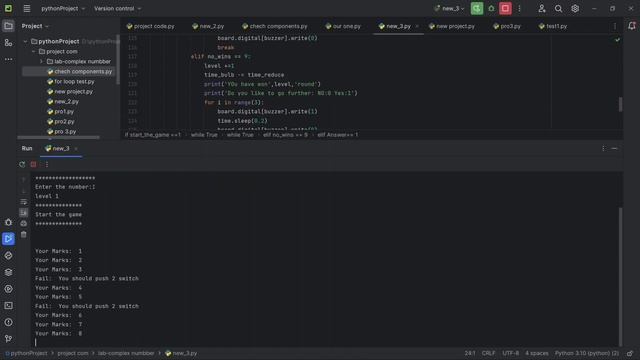
Task: Open more options in Run panel toolbar
Action: click(x=47, y=164)
